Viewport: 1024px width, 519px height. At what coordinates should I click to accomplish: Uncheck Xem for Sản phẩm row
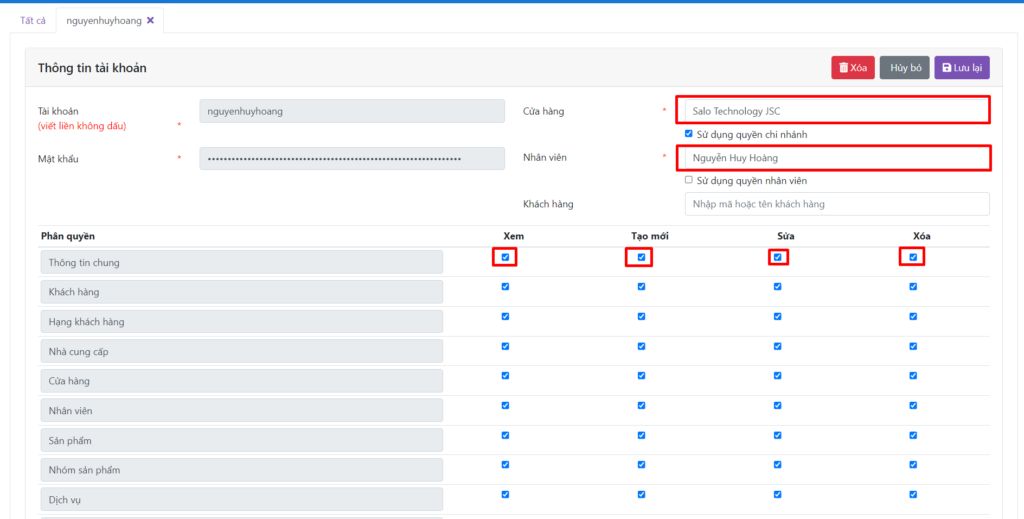(505, 435)
